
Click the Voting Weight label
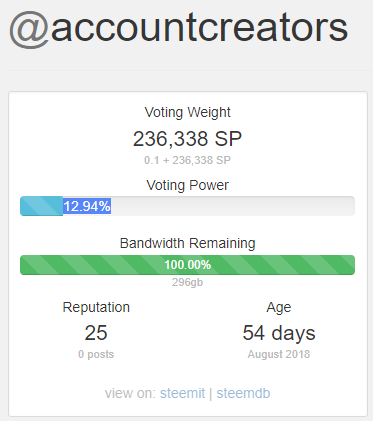(x=187, y=112)
